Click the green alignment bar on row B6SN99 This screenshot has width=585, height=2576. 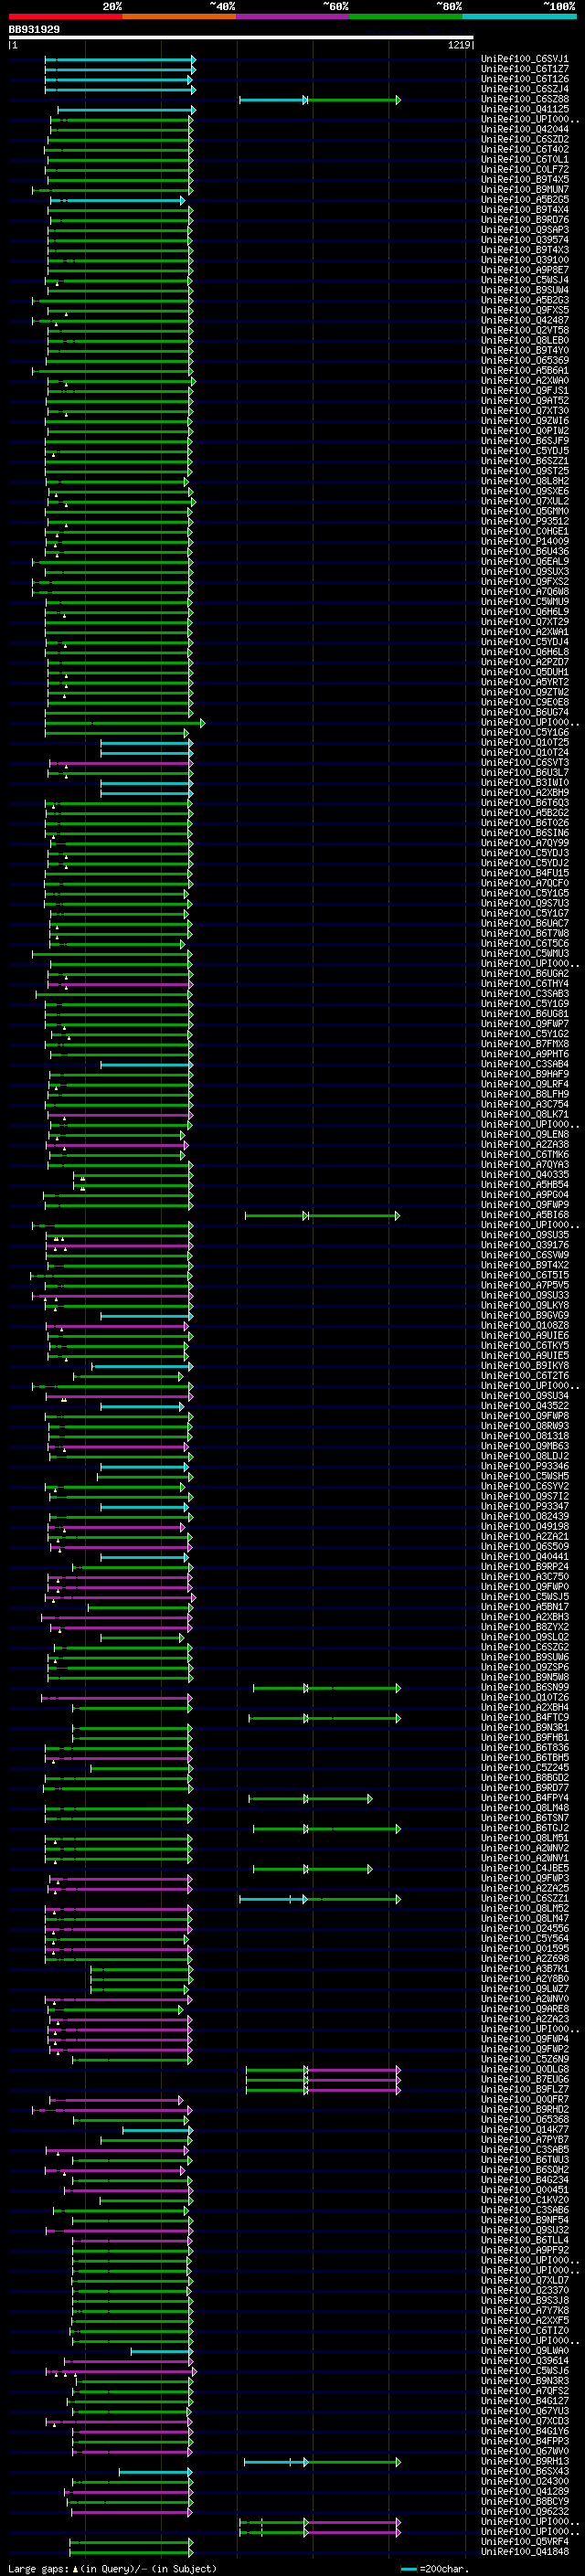327,1688
